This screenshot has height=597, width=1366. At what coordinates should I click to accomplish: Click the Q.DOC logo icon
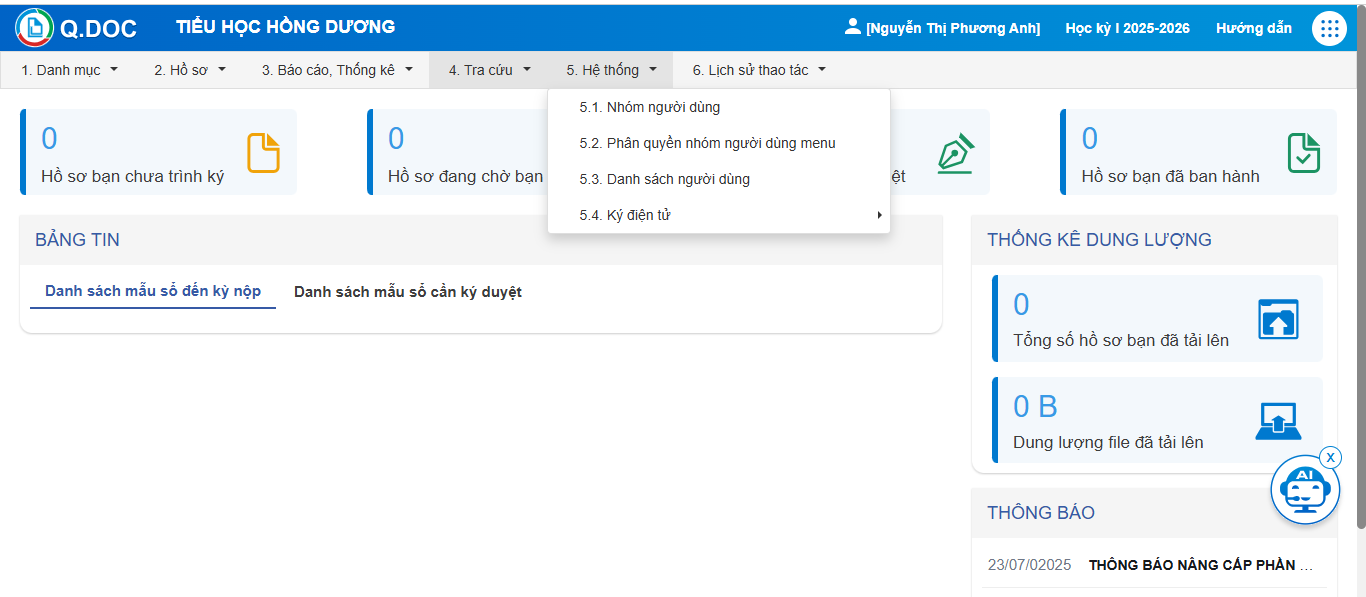coord(34,28)
